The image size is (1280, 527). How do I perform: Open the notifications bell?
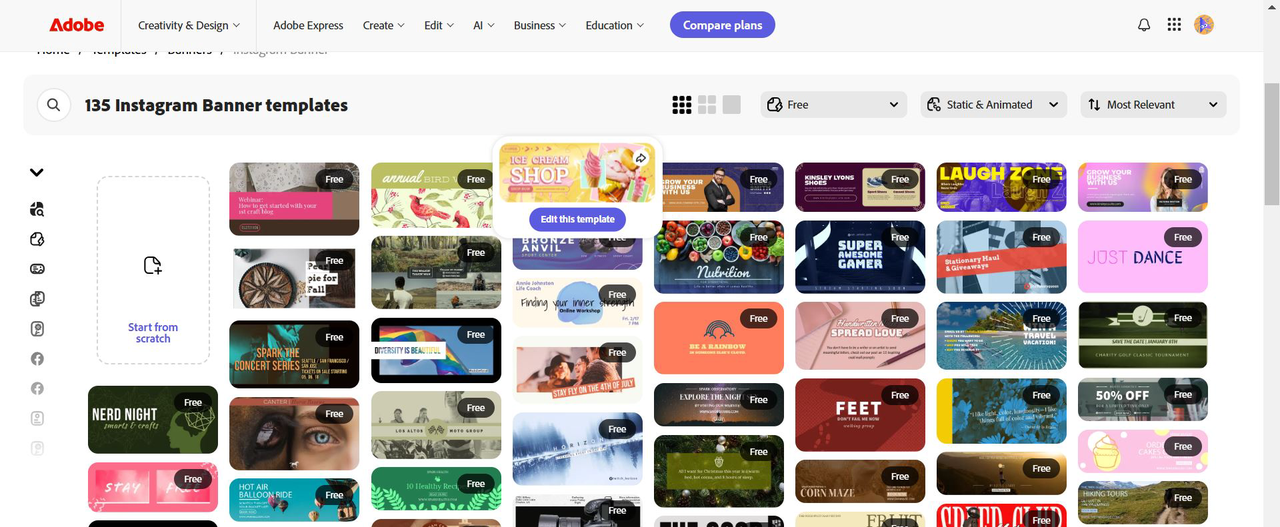[1144, 25]
